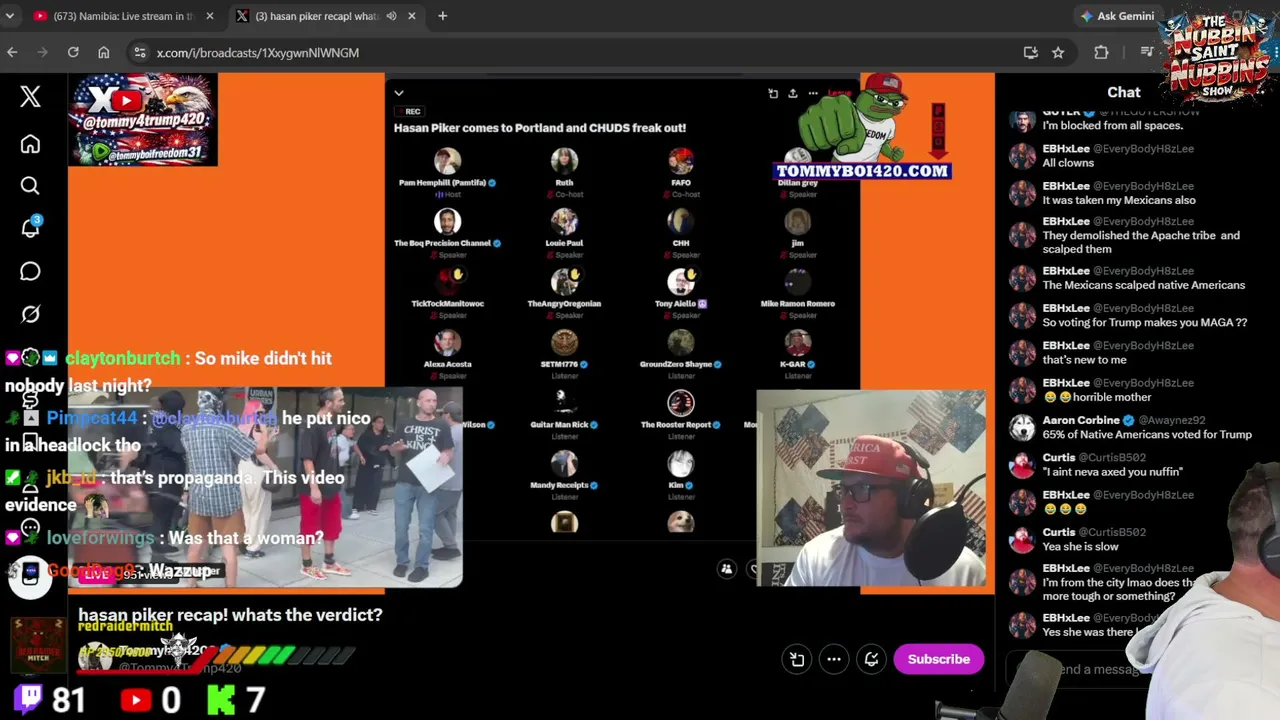Open EBHxLee profile from "All clowns" message
Image resolution: width=1280 pixels, height=720 pixels.
(1066, 148)
